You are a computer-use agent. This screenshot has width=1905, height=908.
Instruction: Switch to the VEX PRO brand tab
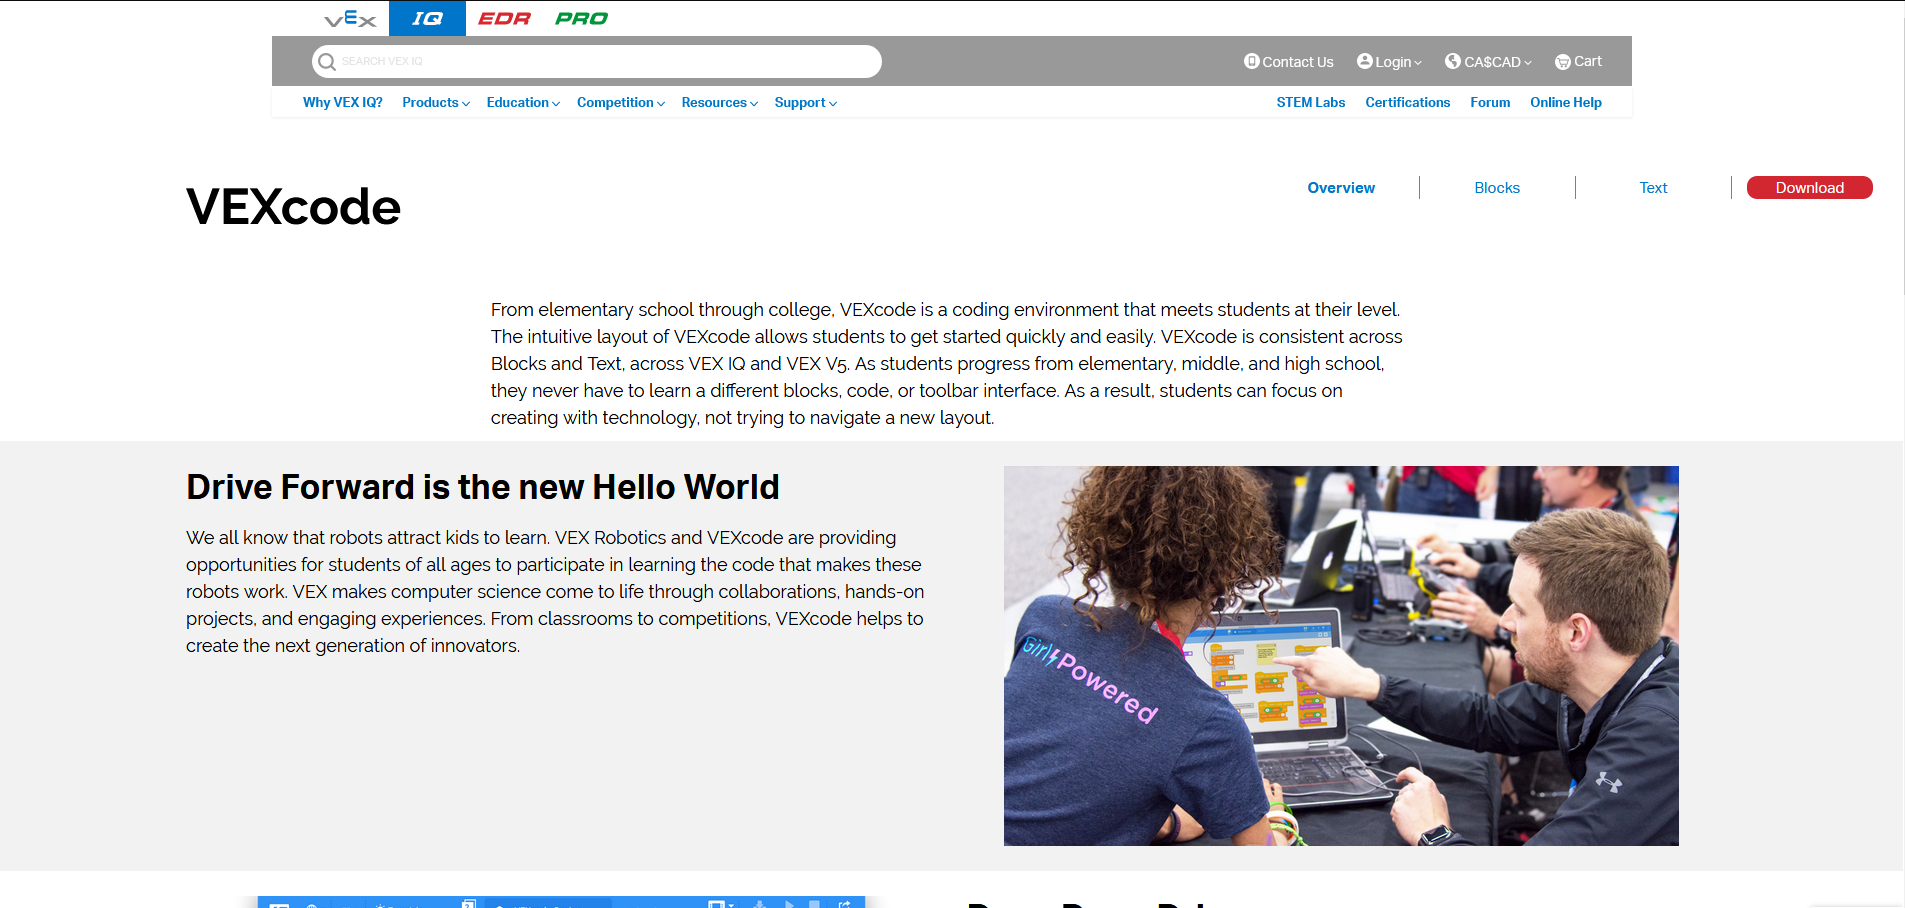click(581, 18)
